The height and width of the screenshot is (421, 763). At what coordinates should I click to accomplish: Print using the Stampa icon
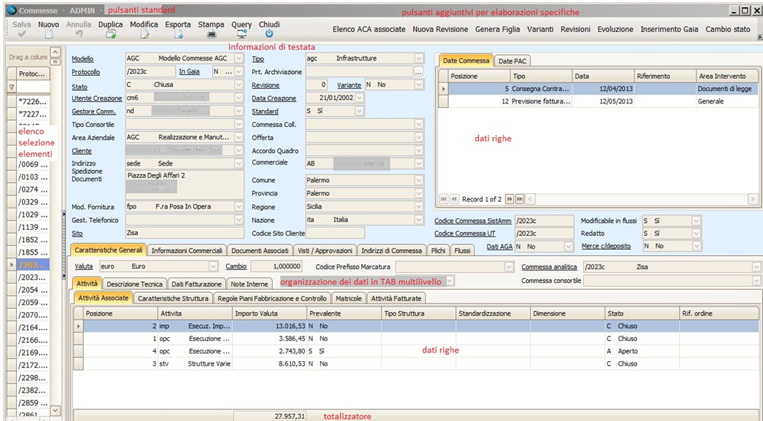pos(210,34)
